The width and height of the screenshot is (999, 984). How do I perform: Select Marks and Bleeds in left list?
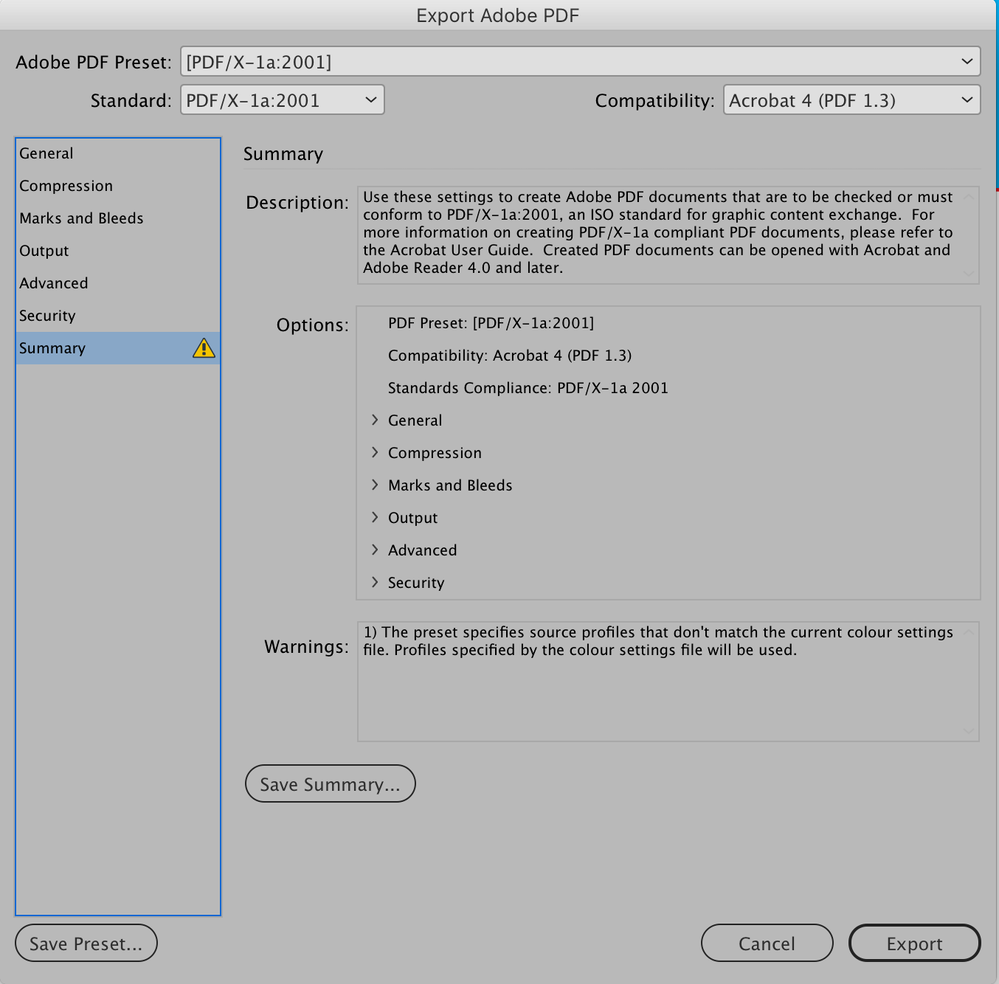pos(118,218)
